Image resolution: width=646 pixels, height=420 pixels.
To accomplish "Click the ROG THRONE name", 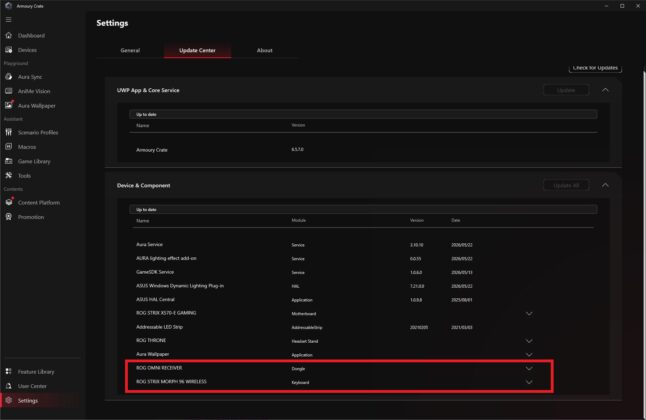I will [151, 340].
